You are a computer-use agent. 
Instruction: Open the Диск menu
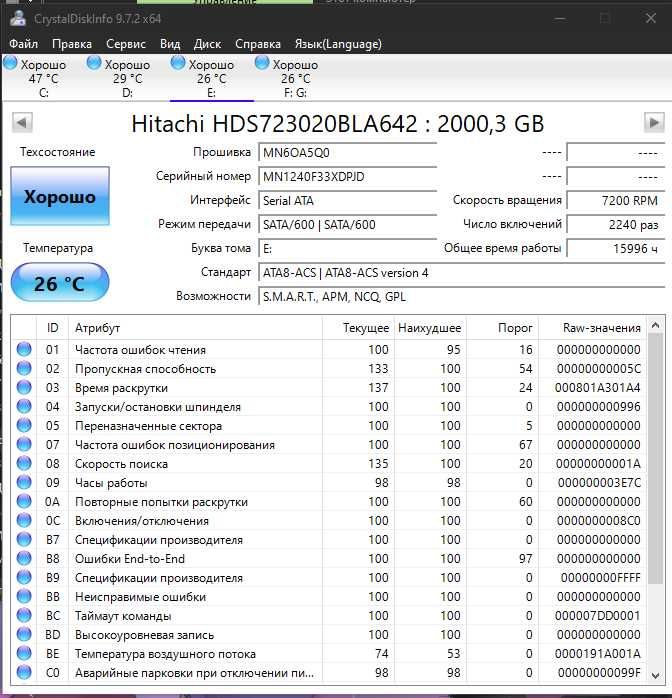pos(207,44)
